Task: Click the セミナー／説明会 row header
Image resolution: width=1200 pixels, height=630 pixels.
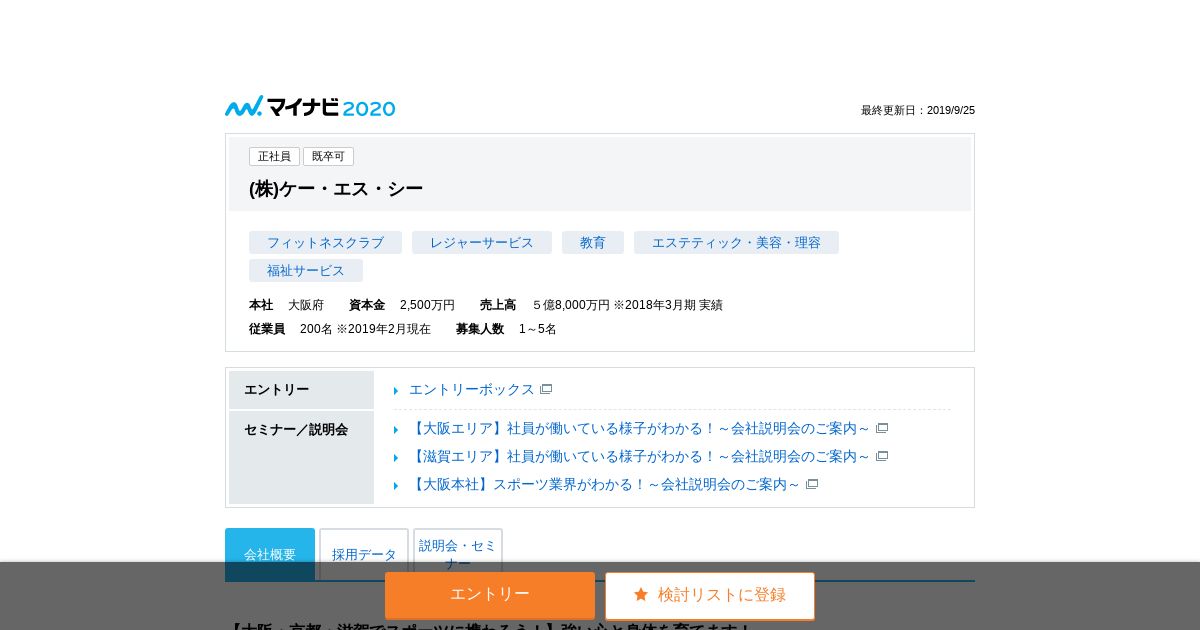Action: [x=301, y=457]
